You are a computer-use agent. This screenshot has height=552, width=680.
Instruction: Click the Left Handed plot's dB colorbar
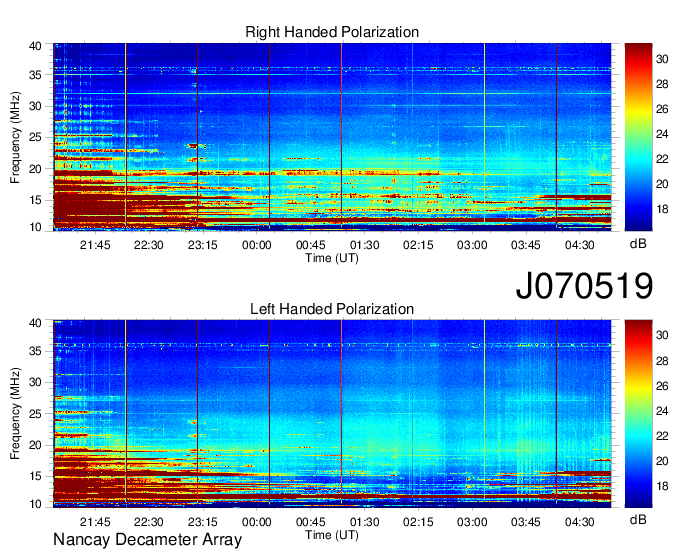[638, 414]
